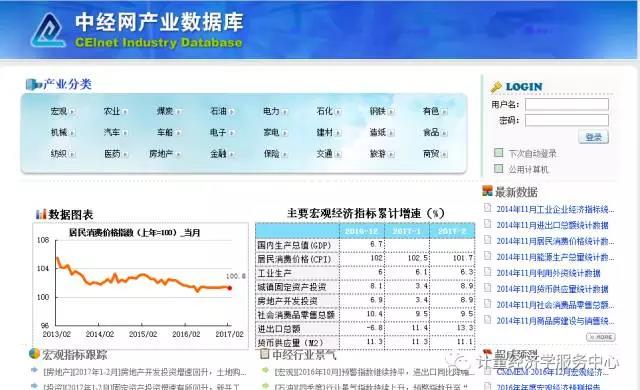This screenshot has height=390, width=640.
Task: Open the 纺织 industry category
Action: [x=58, y=154]
